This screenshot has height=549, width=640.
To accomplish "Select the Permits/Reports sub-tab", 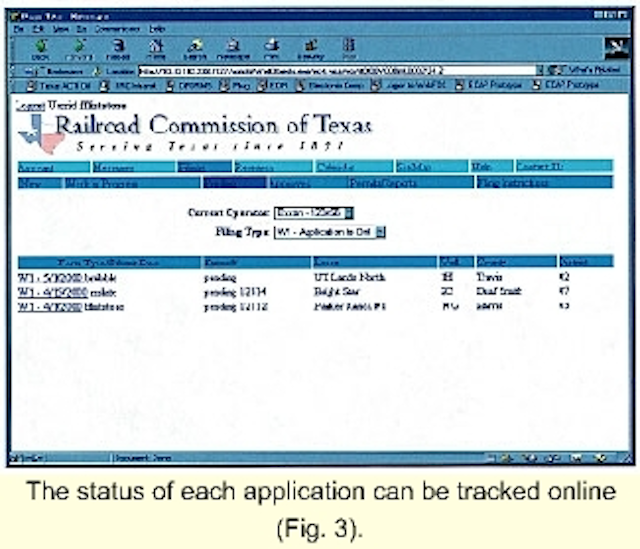I will [410, 183].
